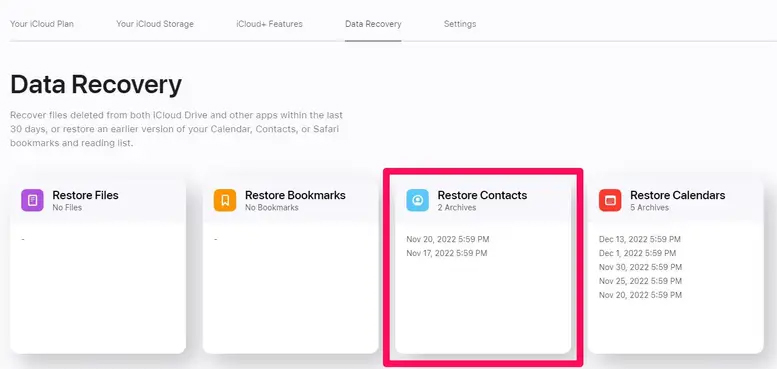Open the Restore Calendars card title

tap(677, 195)
